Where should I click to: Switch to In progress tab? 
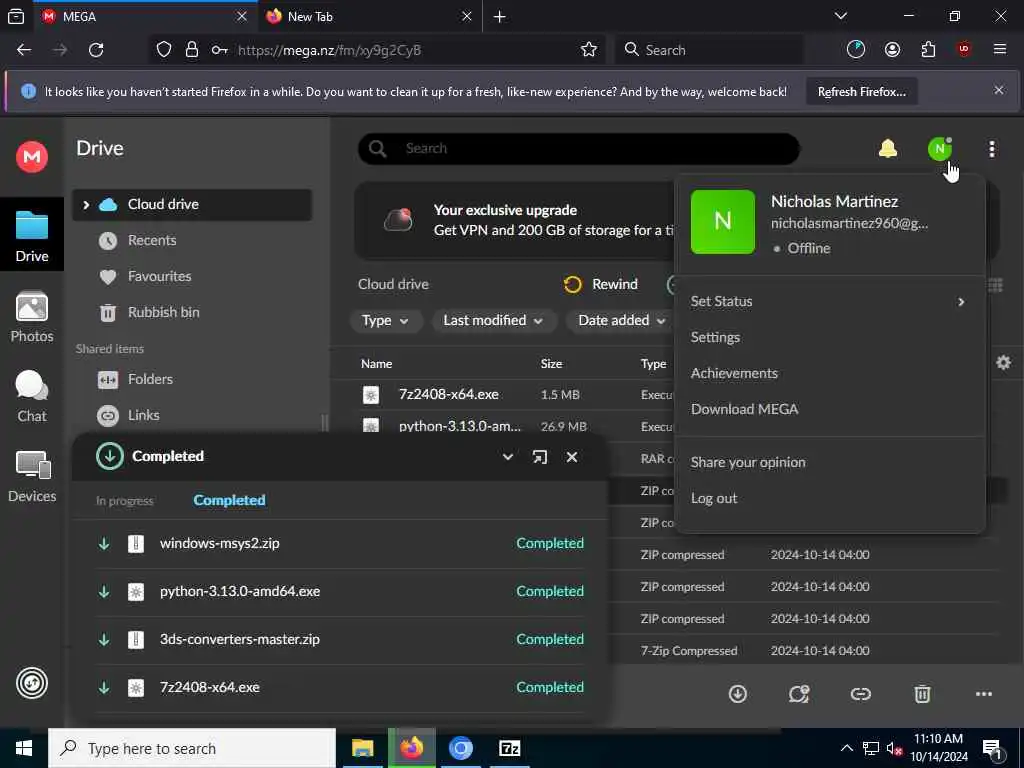pyautogui.click(x=125, y=501)
